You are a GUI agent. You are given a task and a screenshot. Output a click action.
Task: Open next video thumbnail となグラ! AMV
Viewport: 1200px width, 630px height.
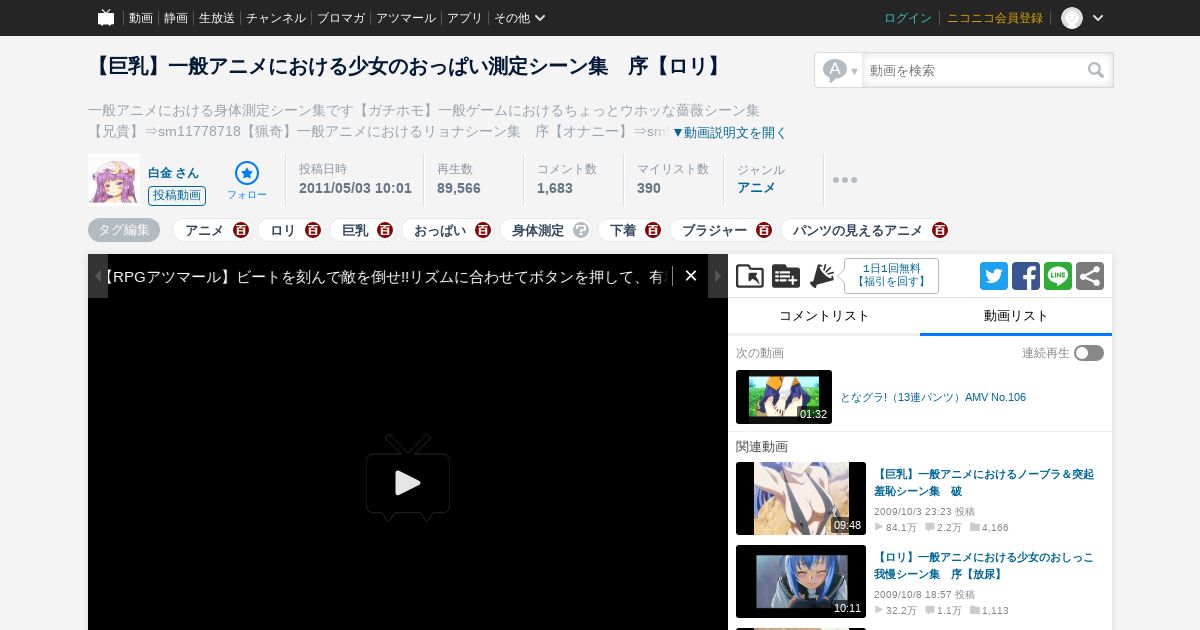point(784,397)
